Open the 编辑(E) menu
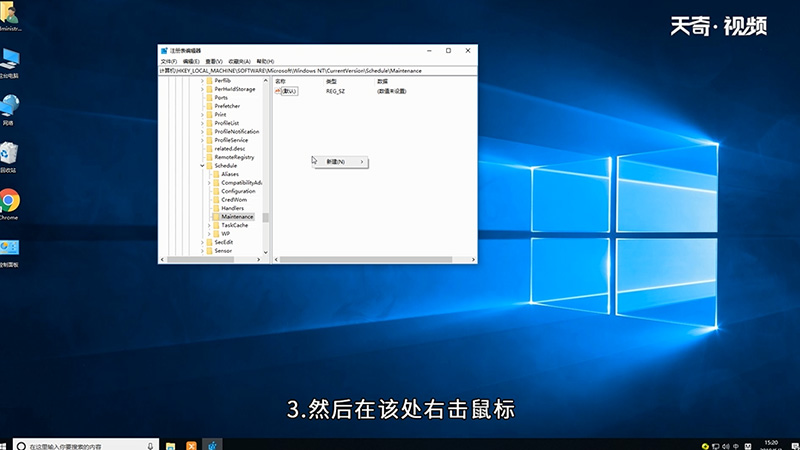This screenshot has height=450, width=800. [191, 61]
